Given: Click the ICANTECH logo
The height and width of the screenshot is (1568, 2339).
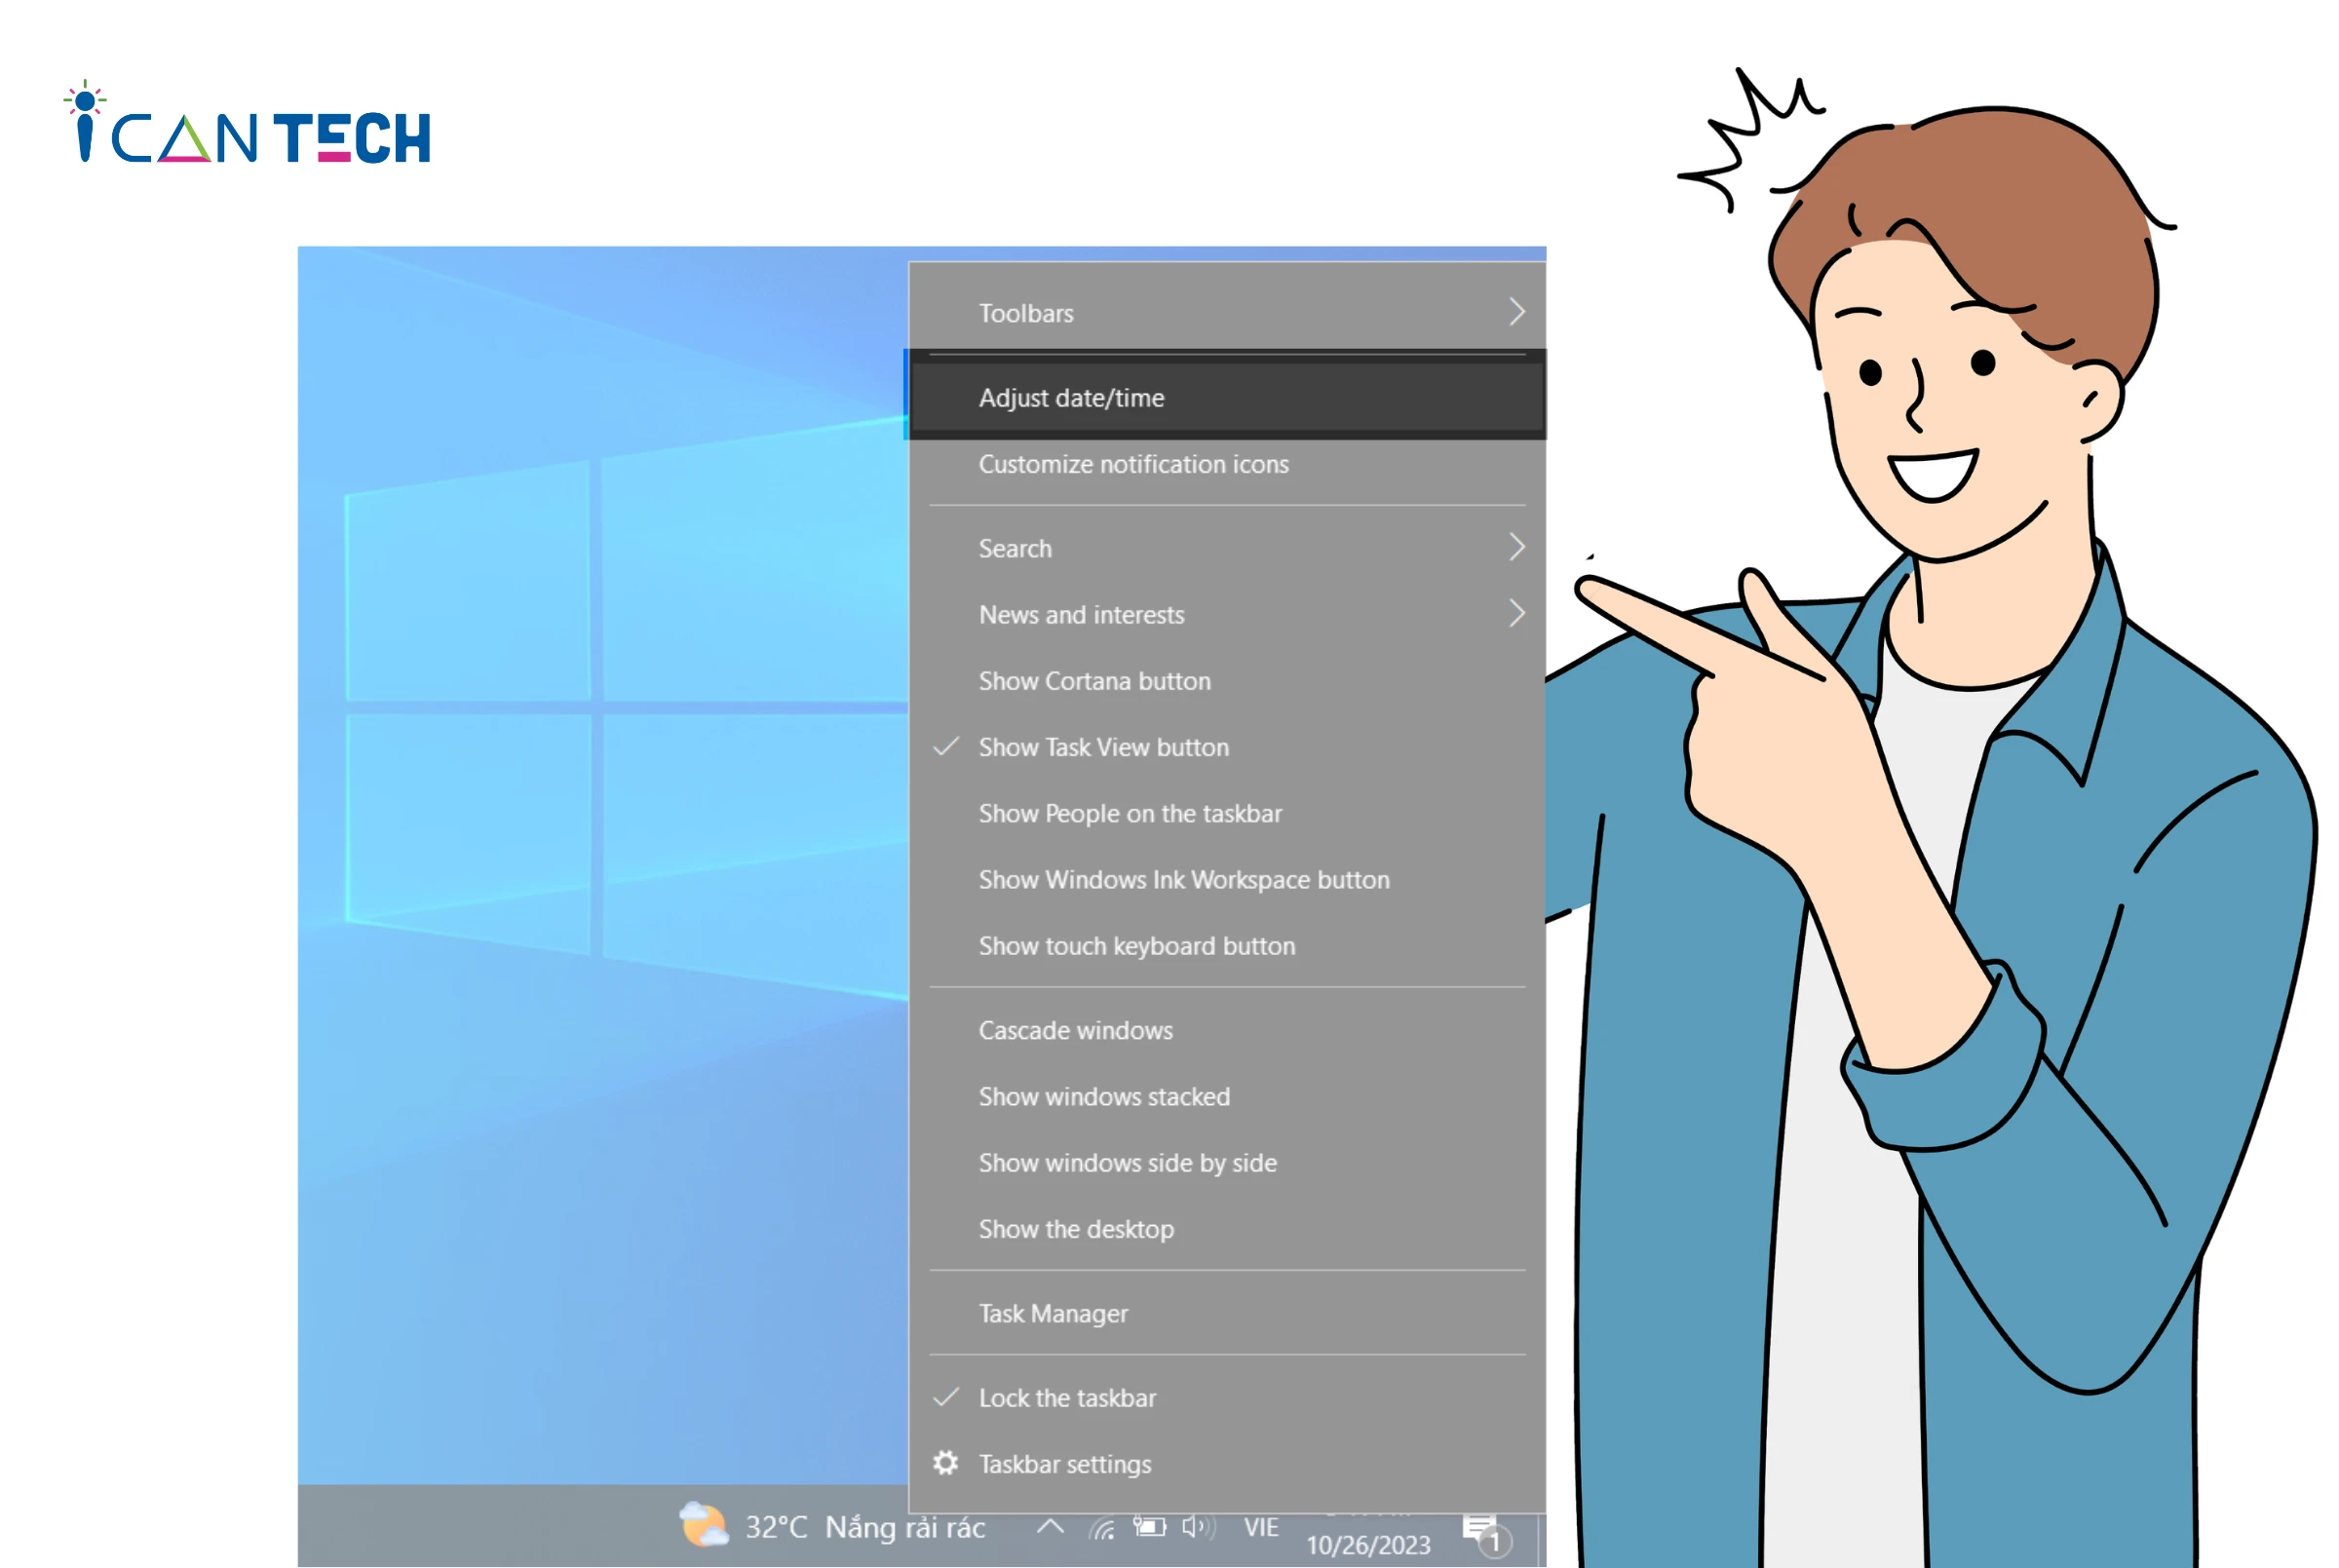Looking at the screenshot, I should click(x=247, y=124).
